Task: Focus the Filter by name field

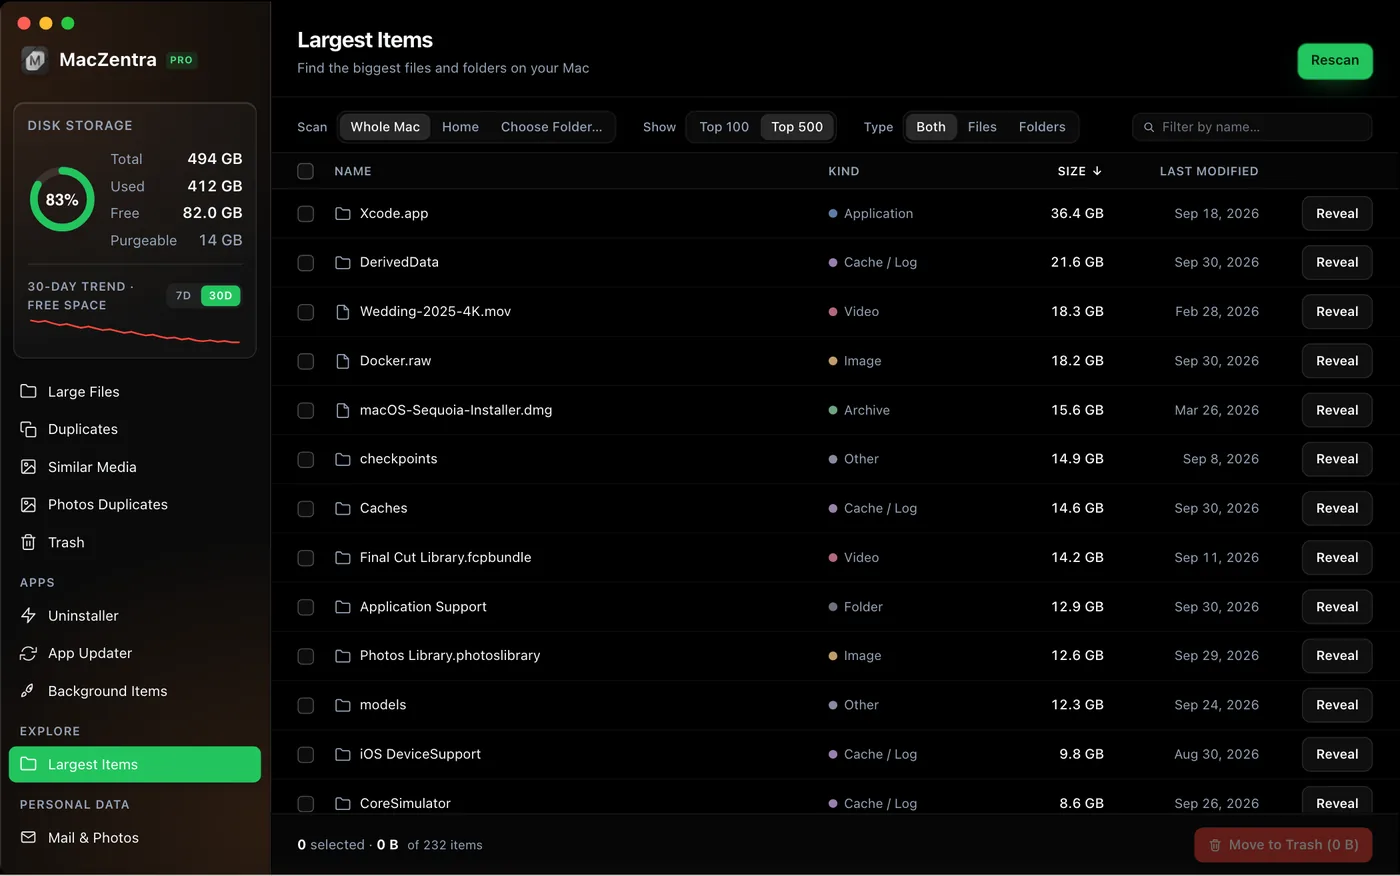Action: click(1252, 127)
